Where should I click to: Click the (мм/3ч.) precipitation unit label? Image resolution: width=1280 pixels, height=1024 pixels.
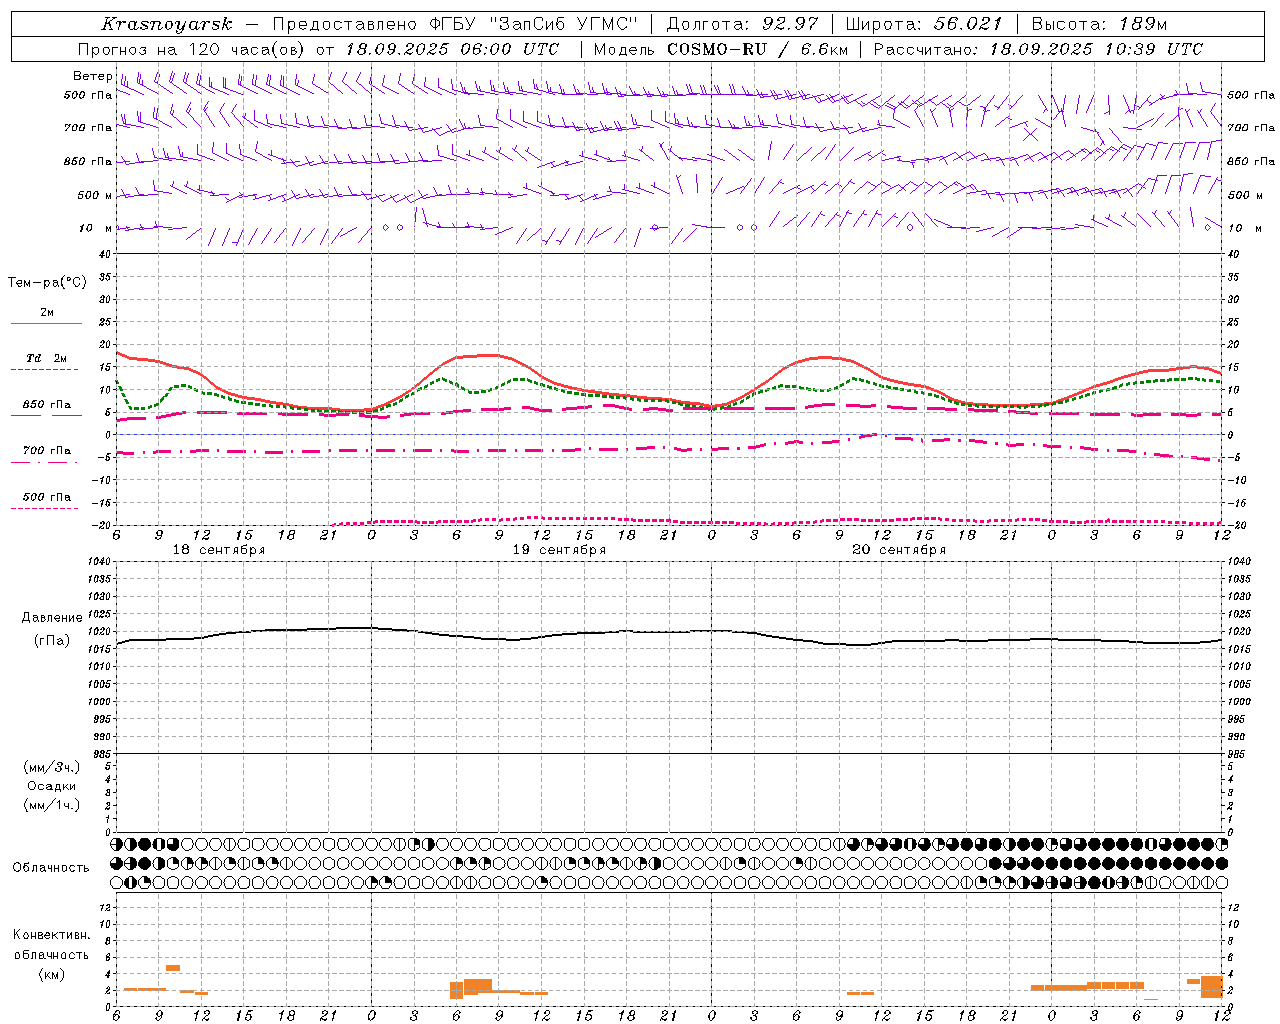tap(52, 767)
